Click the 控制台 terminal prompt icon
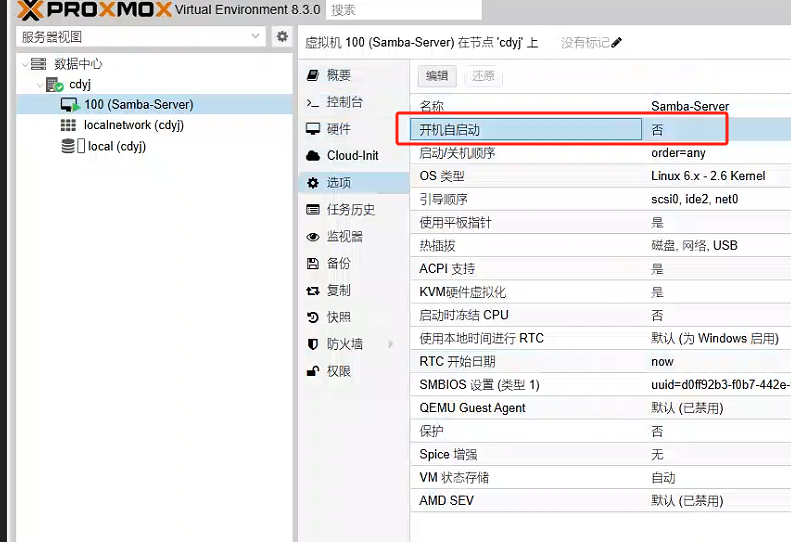This screenshot has height=542, width=791. click(313, 102)
